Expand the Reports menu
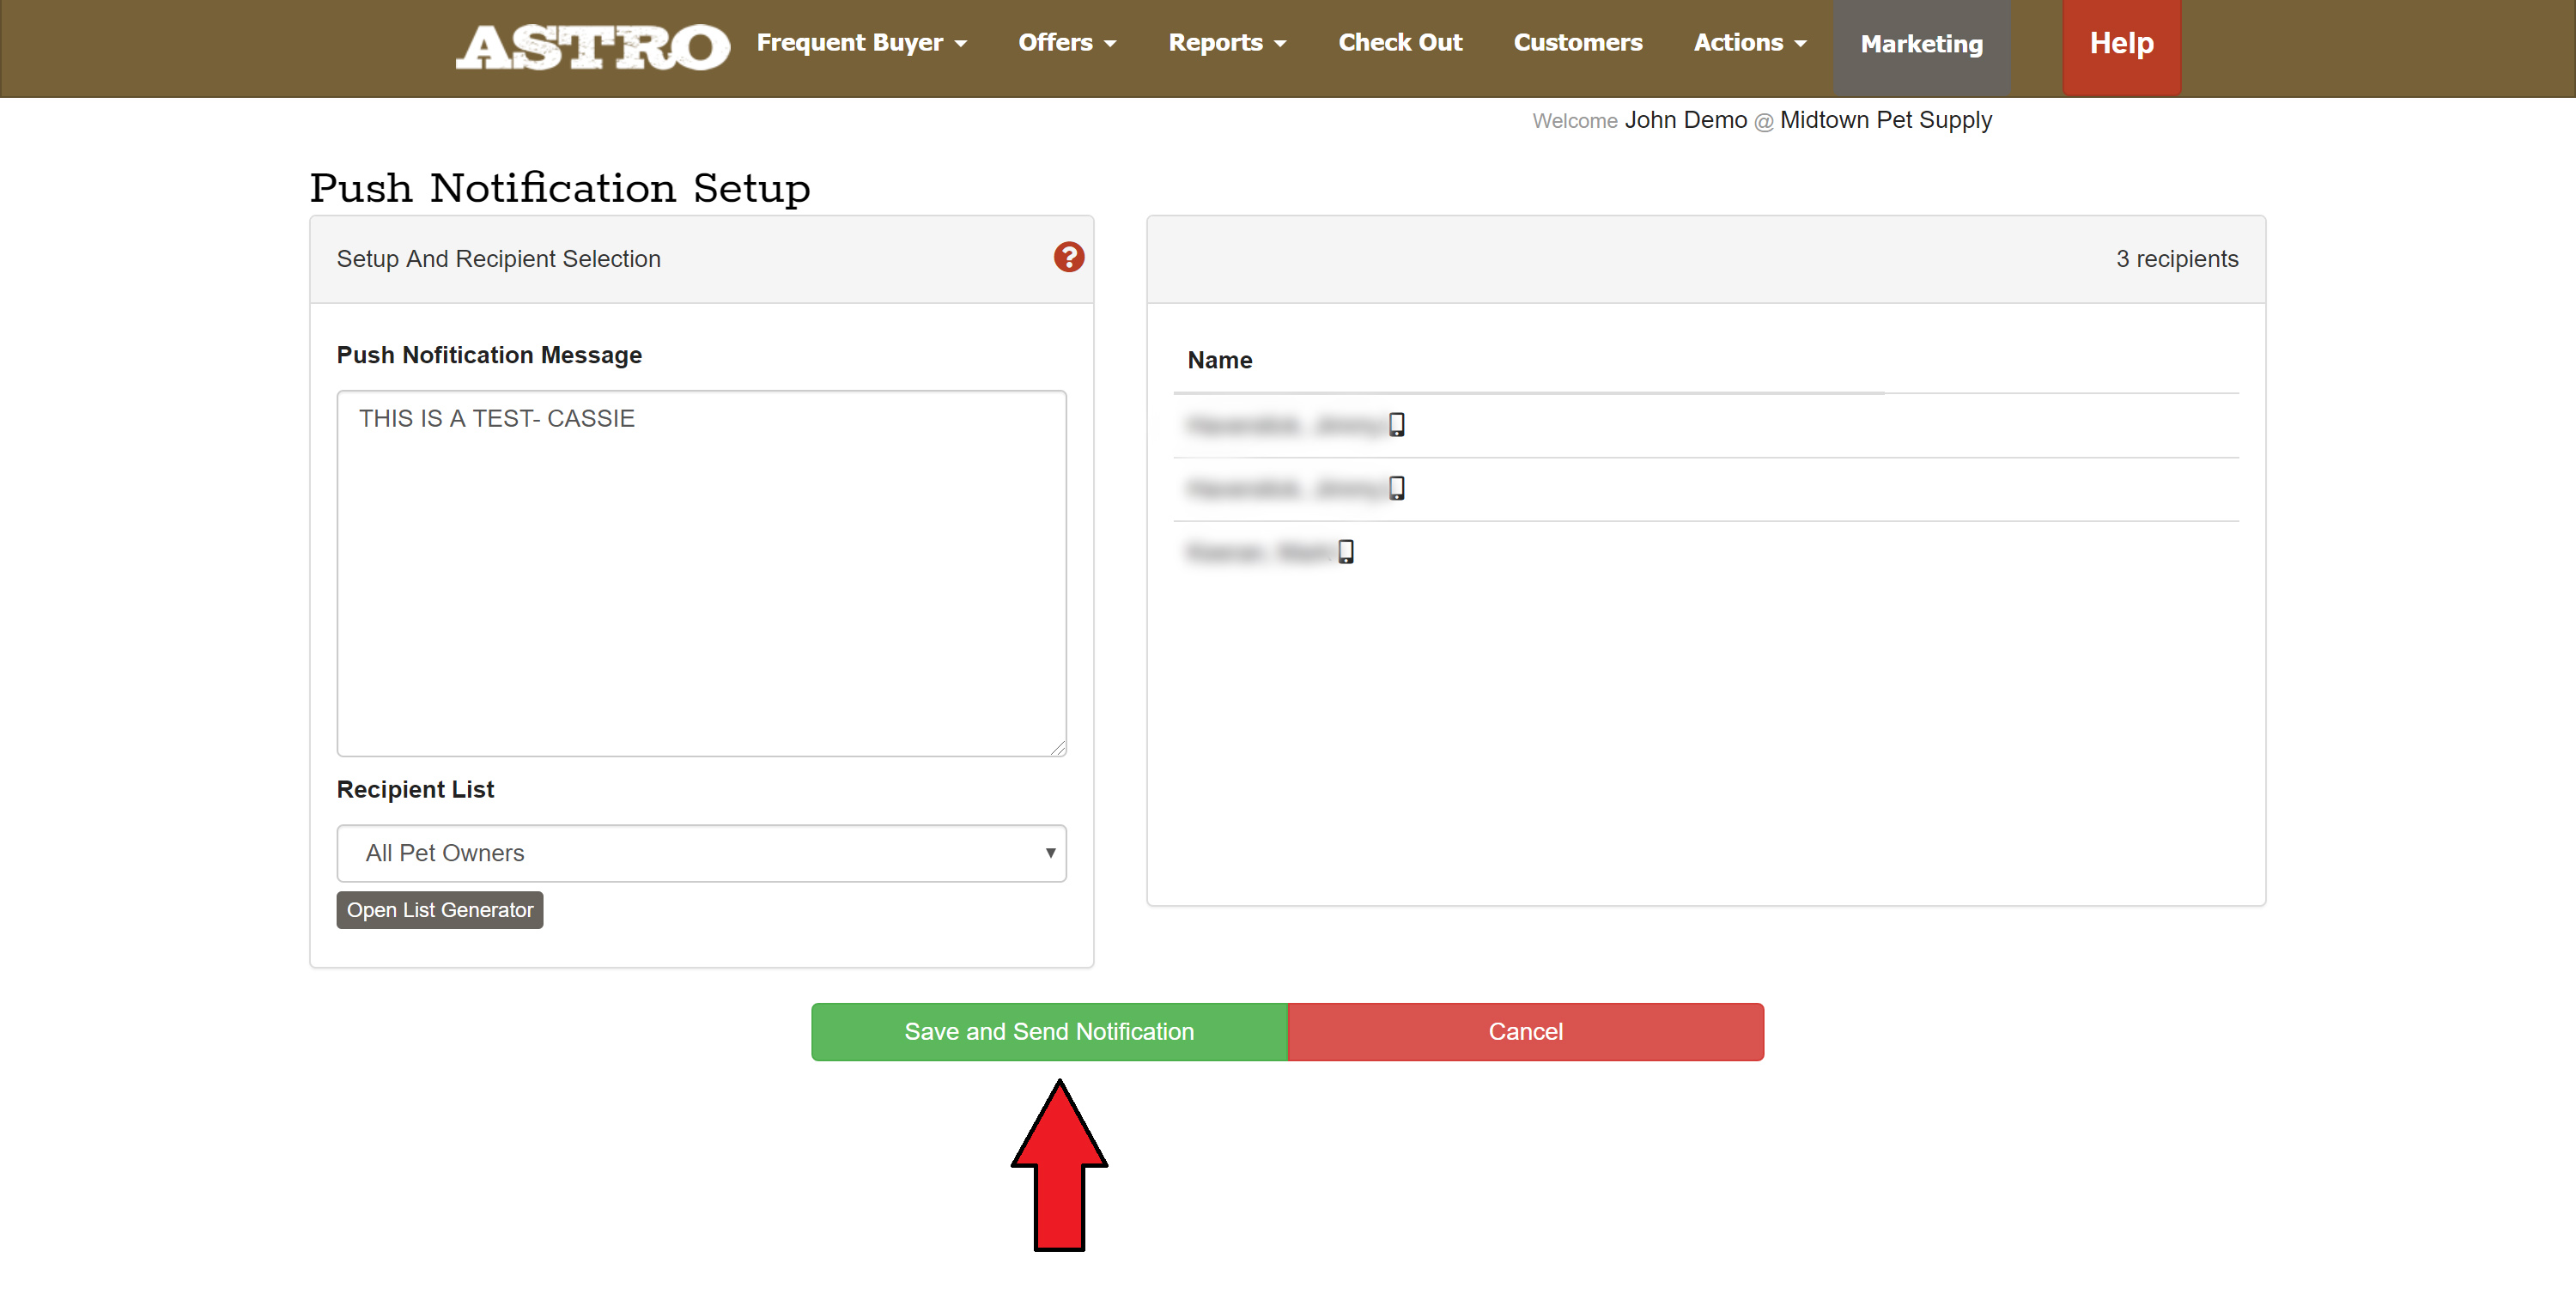 pos(1226,43)
